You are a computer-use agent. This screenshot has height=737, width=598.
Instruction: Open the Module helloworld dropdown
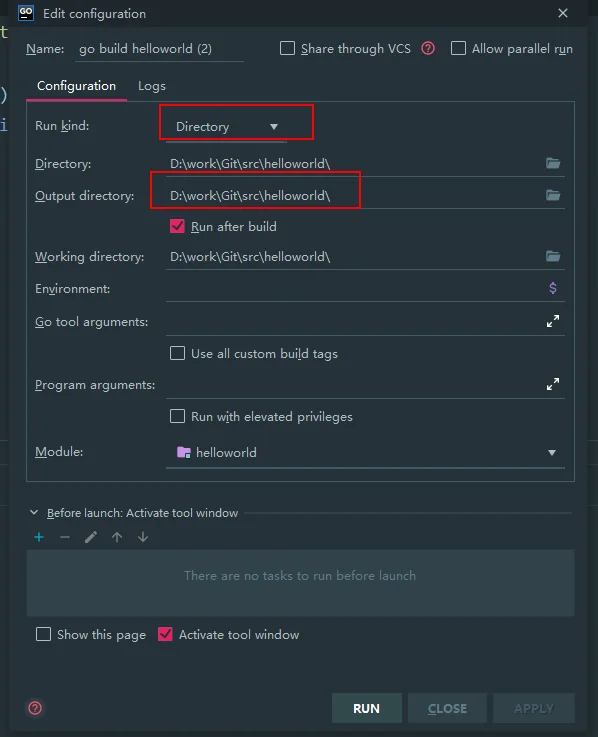(365, 453)
